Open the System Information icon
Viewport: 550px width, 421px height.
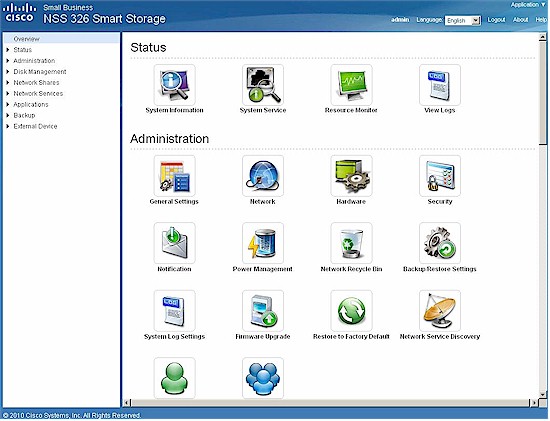174,85
